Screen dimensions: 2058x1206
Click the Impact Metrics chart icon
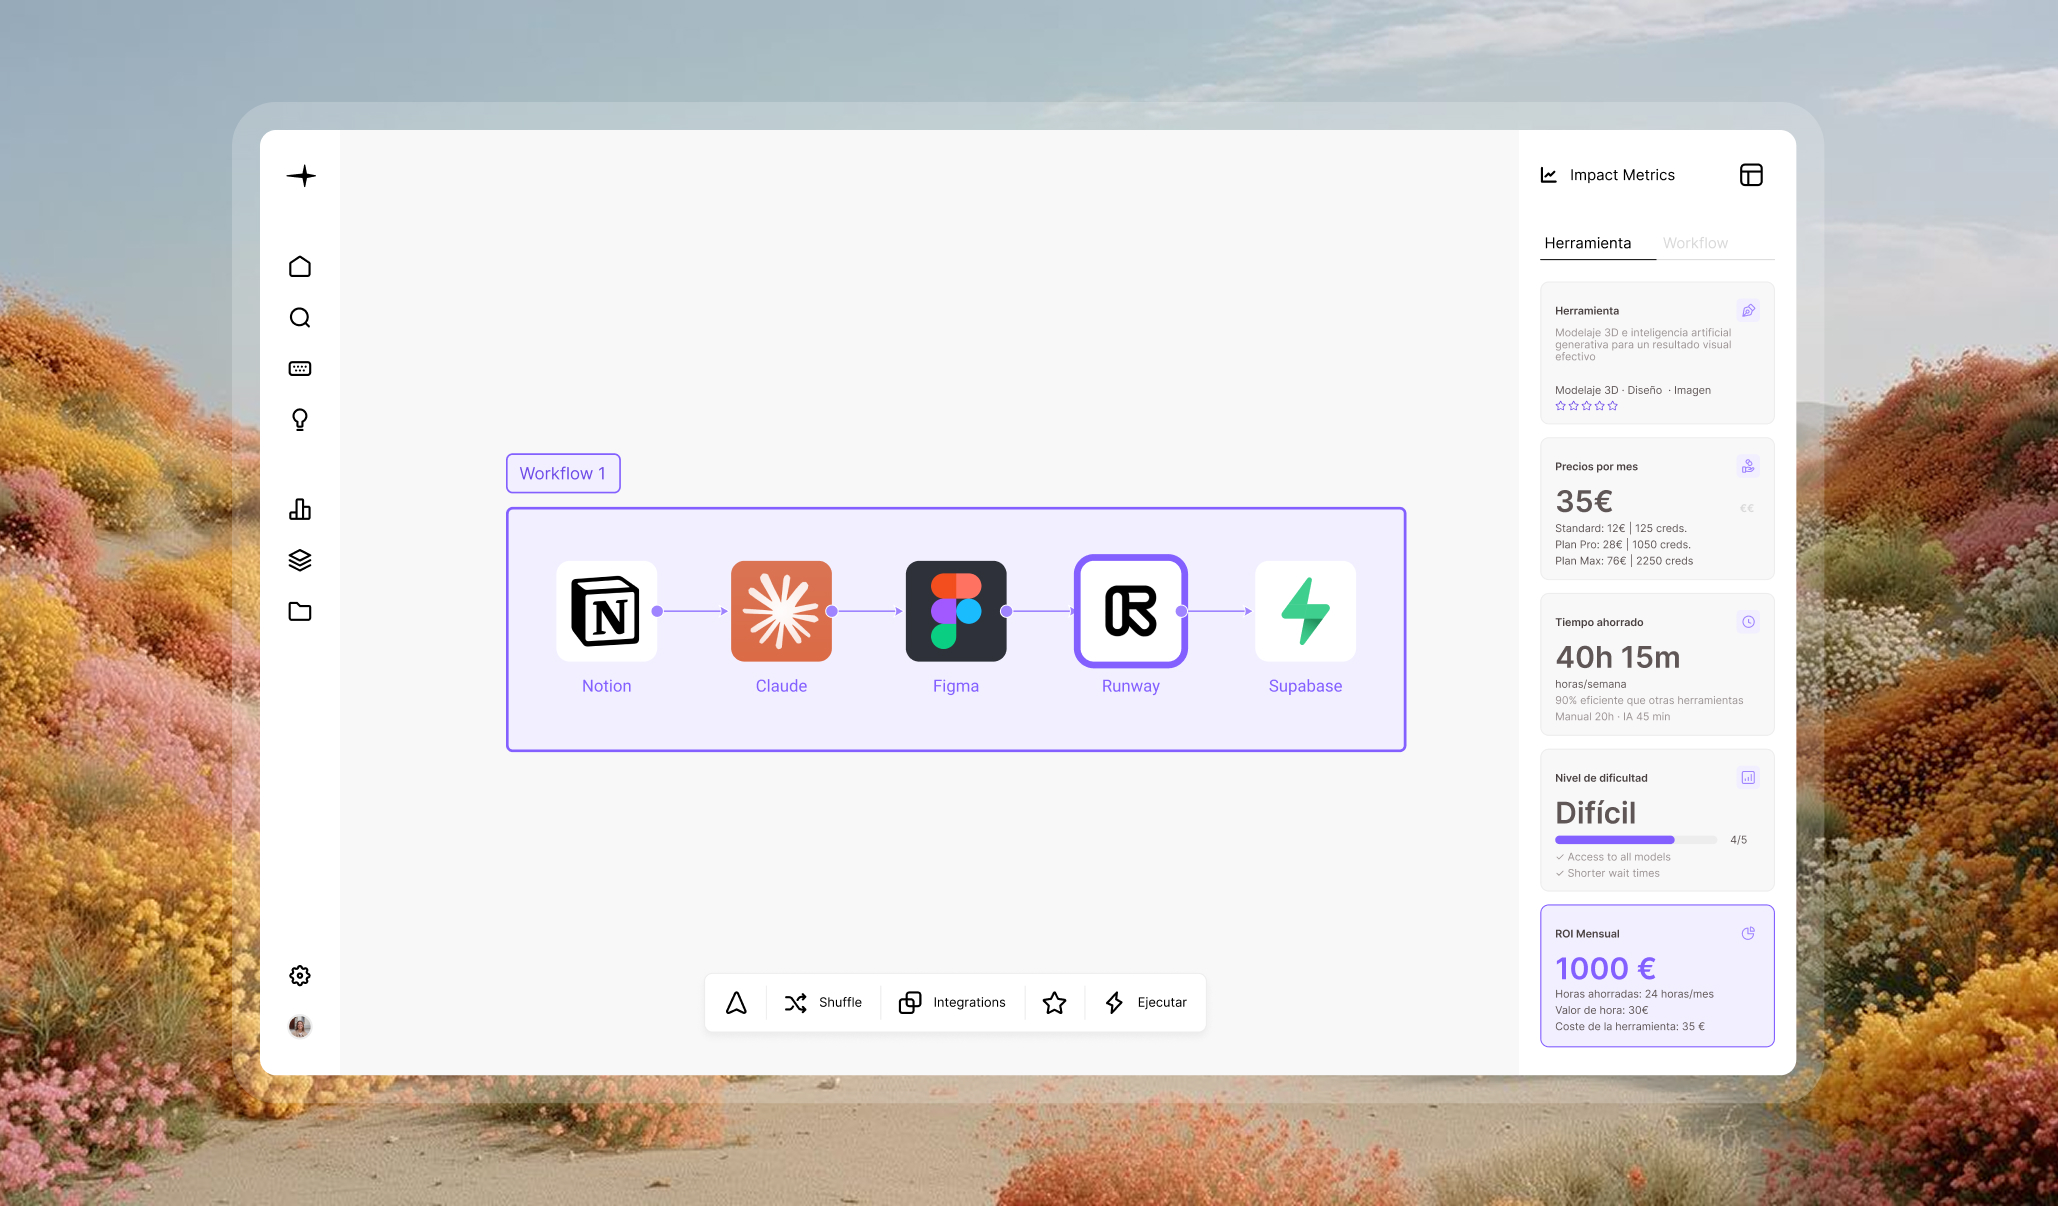point(1549,175)
